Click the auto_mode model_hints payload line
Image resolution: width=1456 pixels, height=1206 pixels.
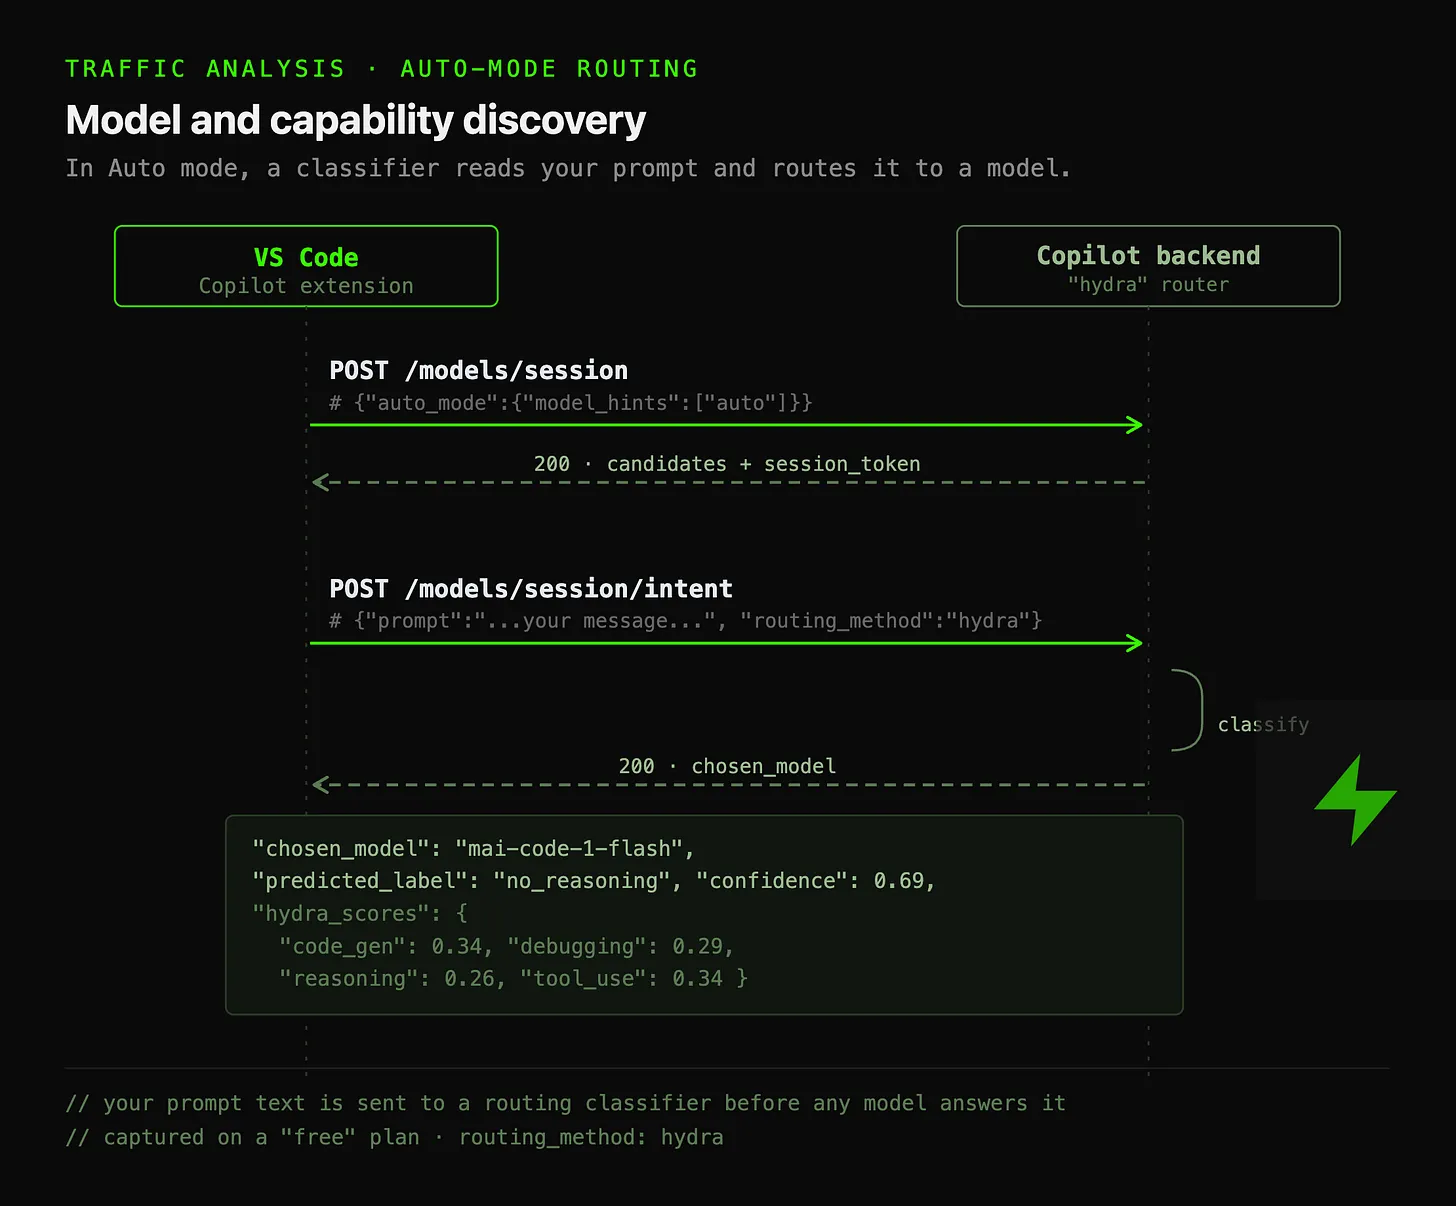point(571,403)
